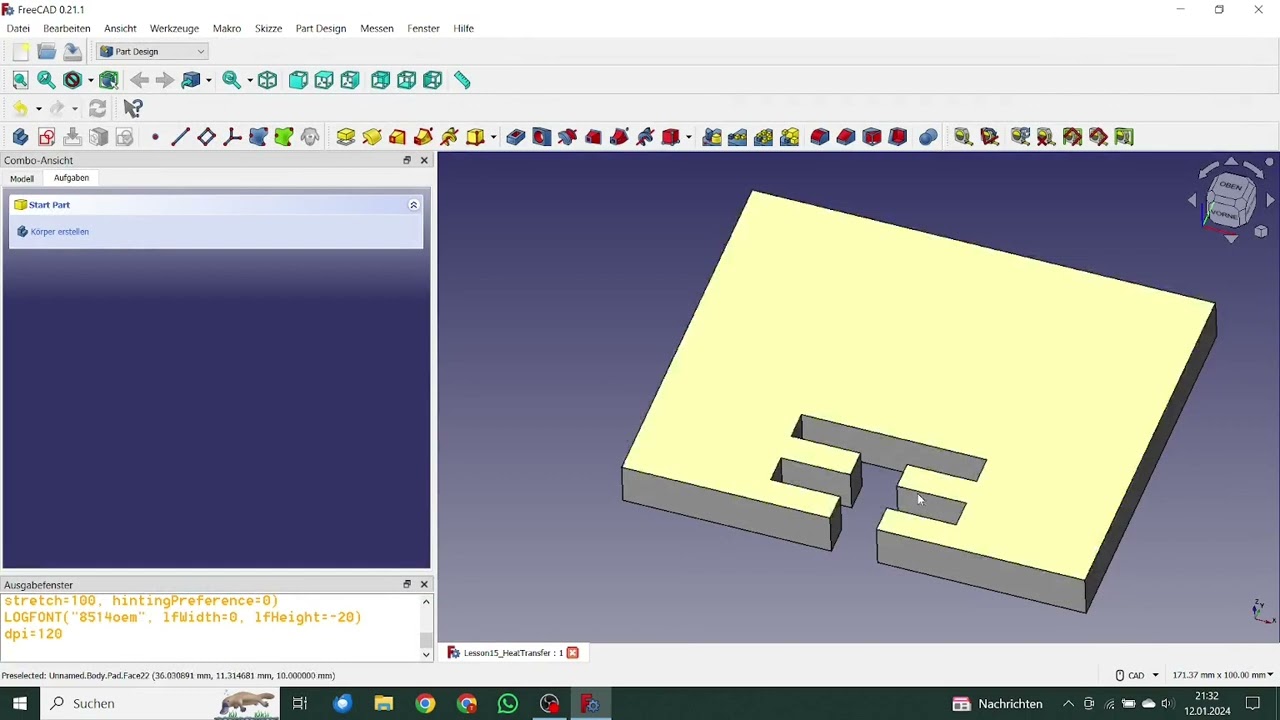Viewport: 1280px width, 720px height.
Task: Switch to the Aufgaben tab
Action: 71,178
